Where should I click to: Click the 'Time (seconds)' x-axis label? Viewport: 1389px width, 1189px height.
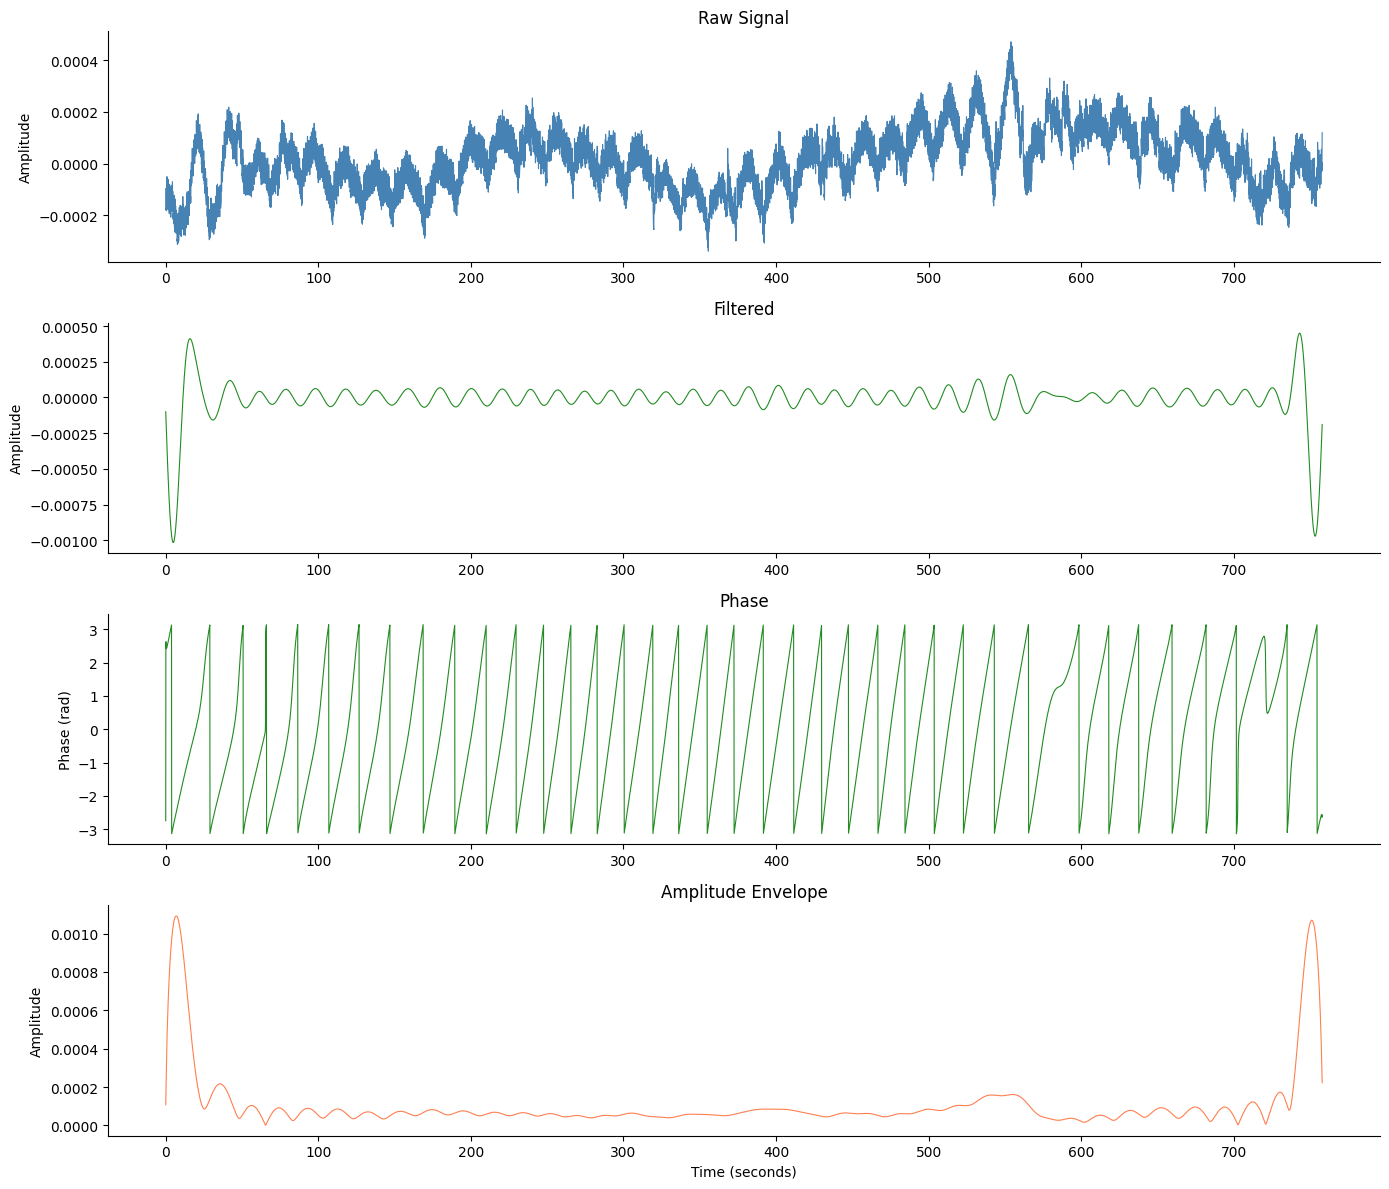coord(743,1171)
